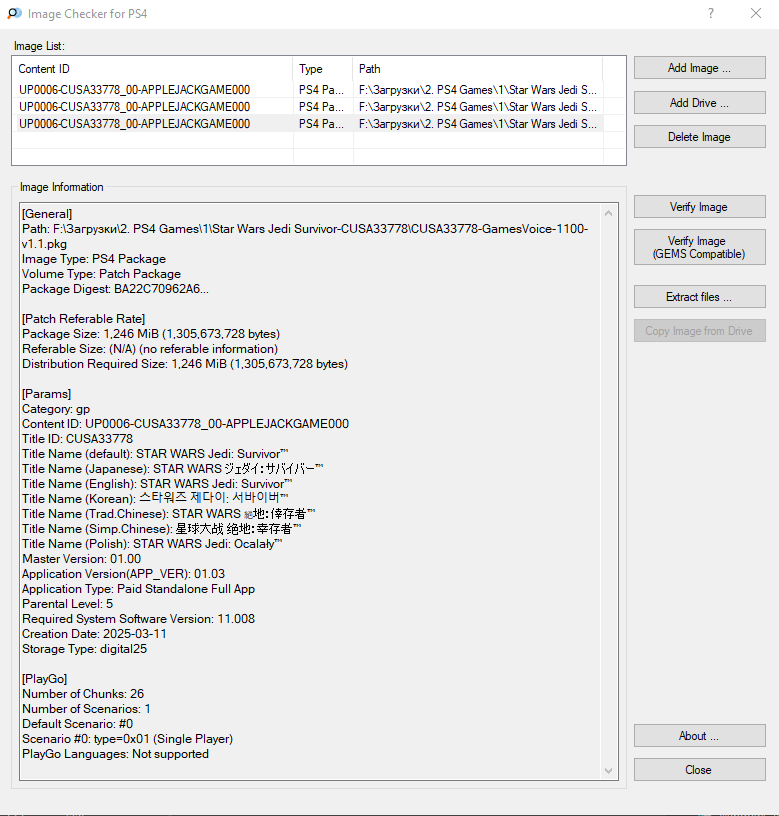This screenshot has width=779, height=816.
Task: Click the Delete Image button
Action: 699,137
